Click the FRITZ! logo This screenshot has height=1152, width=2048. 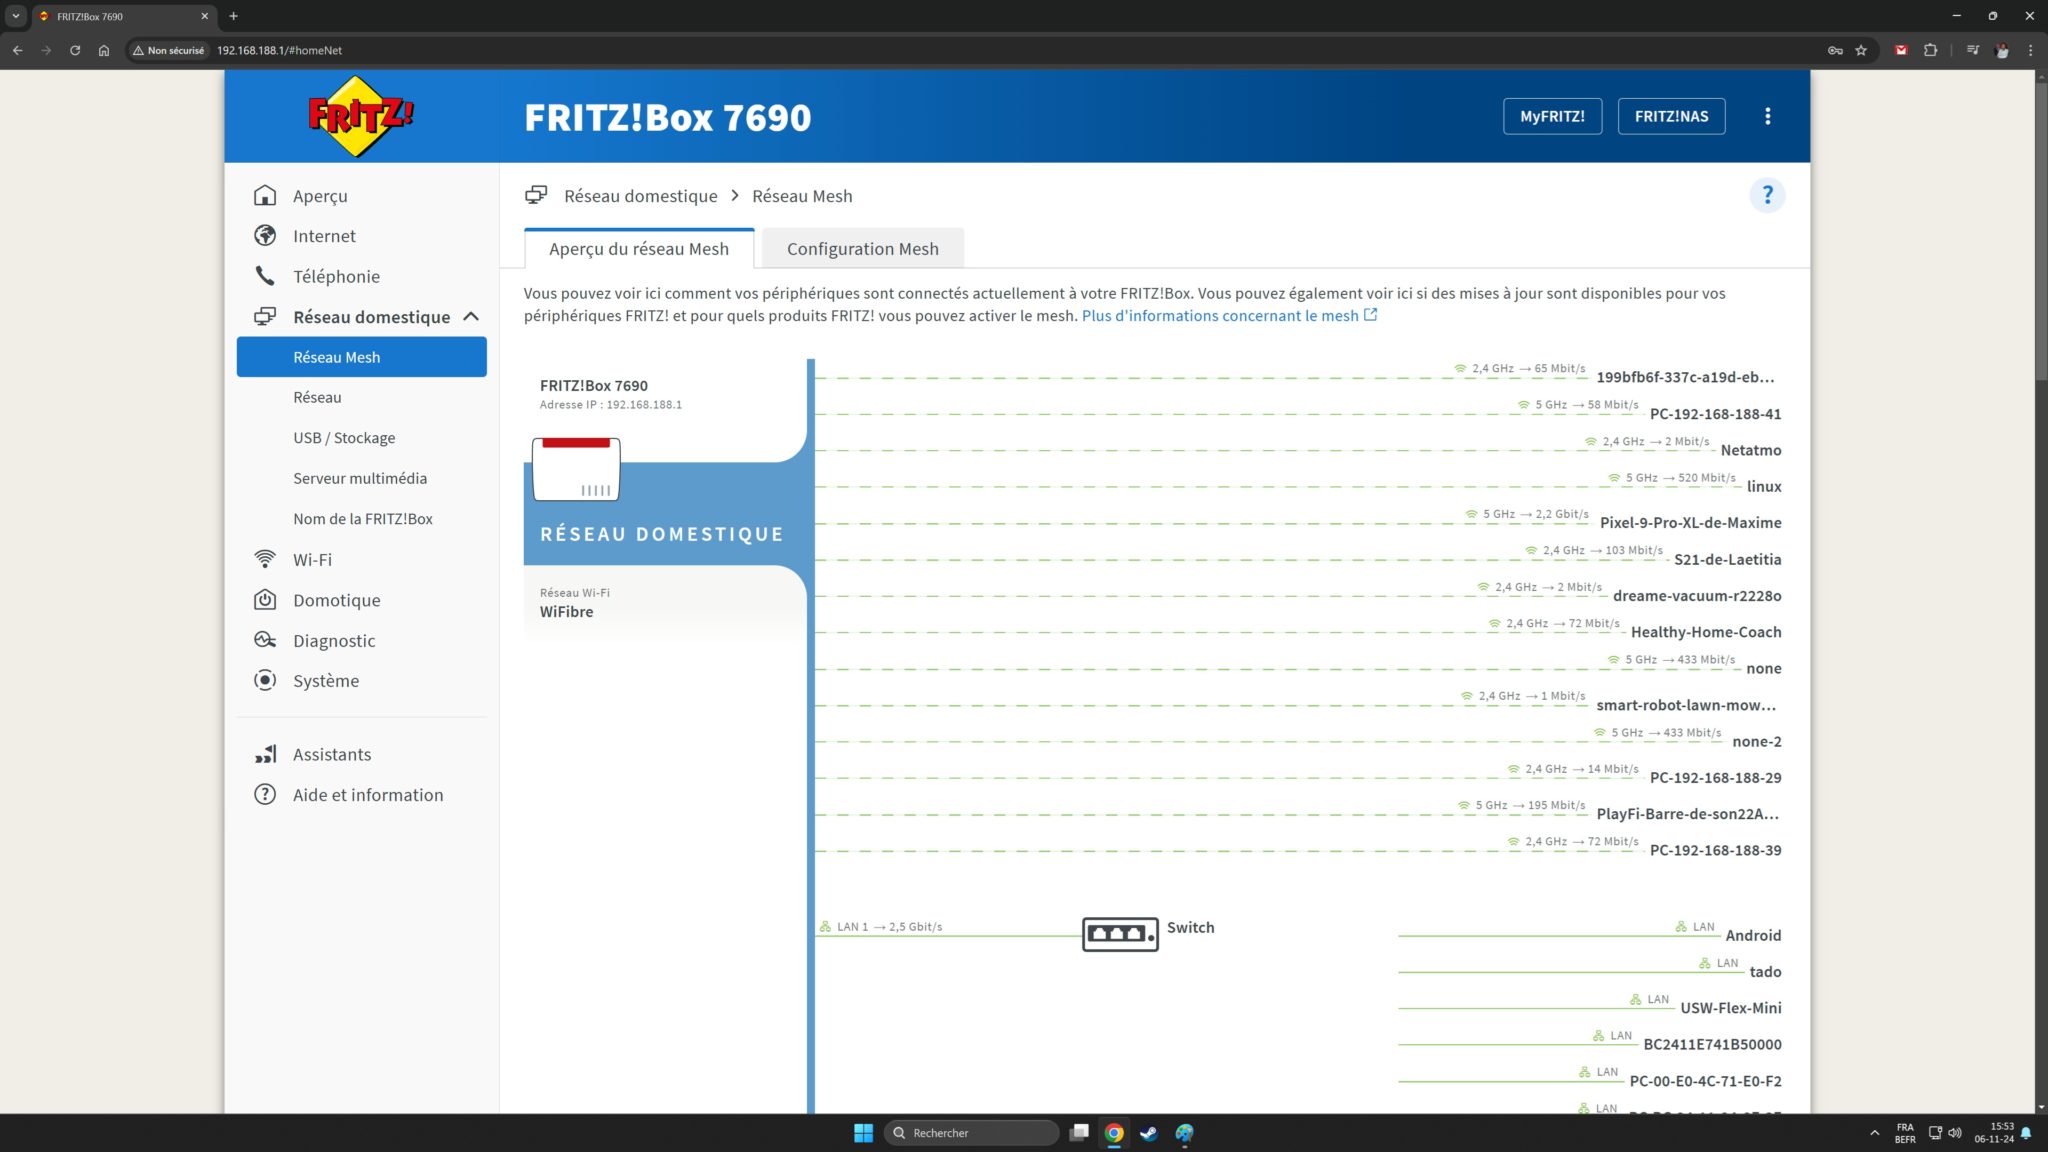[361, 117]
